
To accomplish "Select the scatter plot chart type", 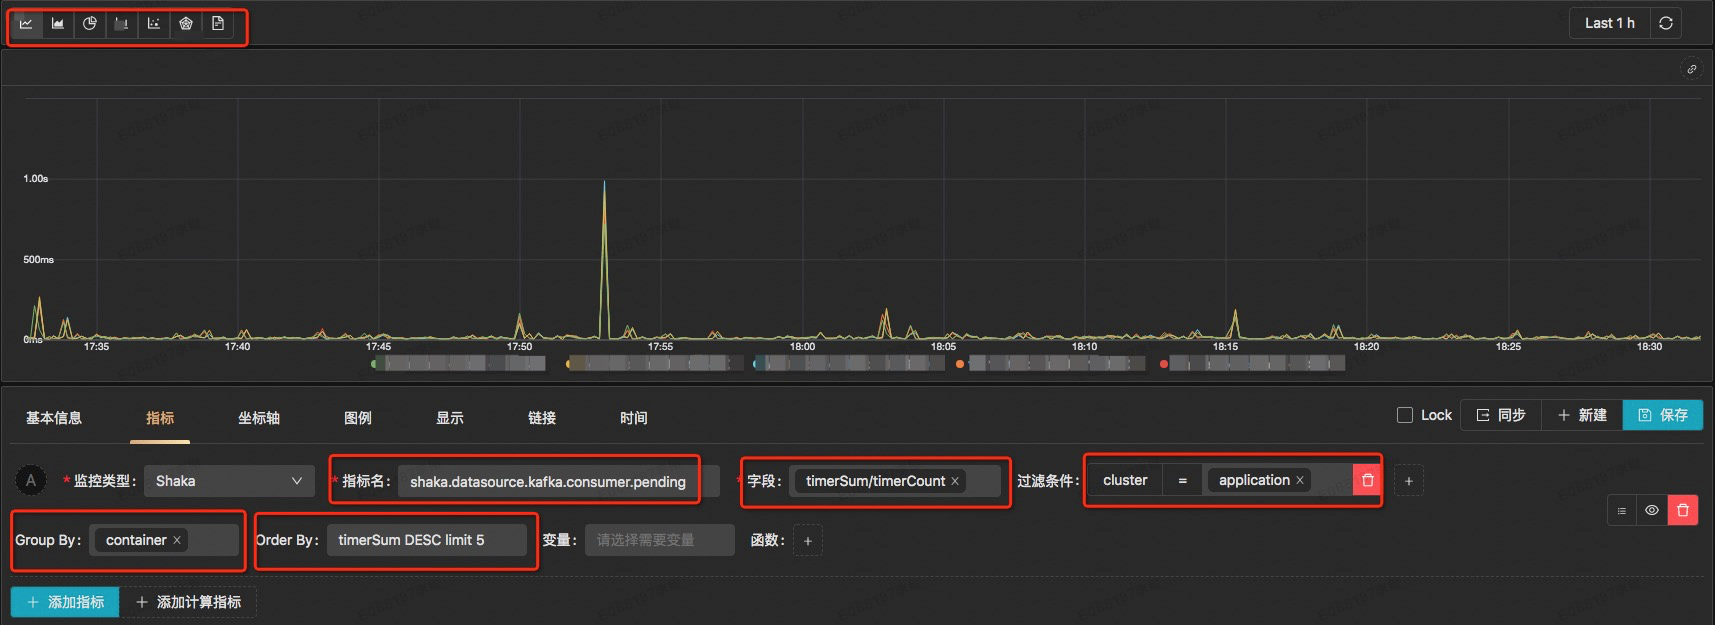I will coord(154,24).
